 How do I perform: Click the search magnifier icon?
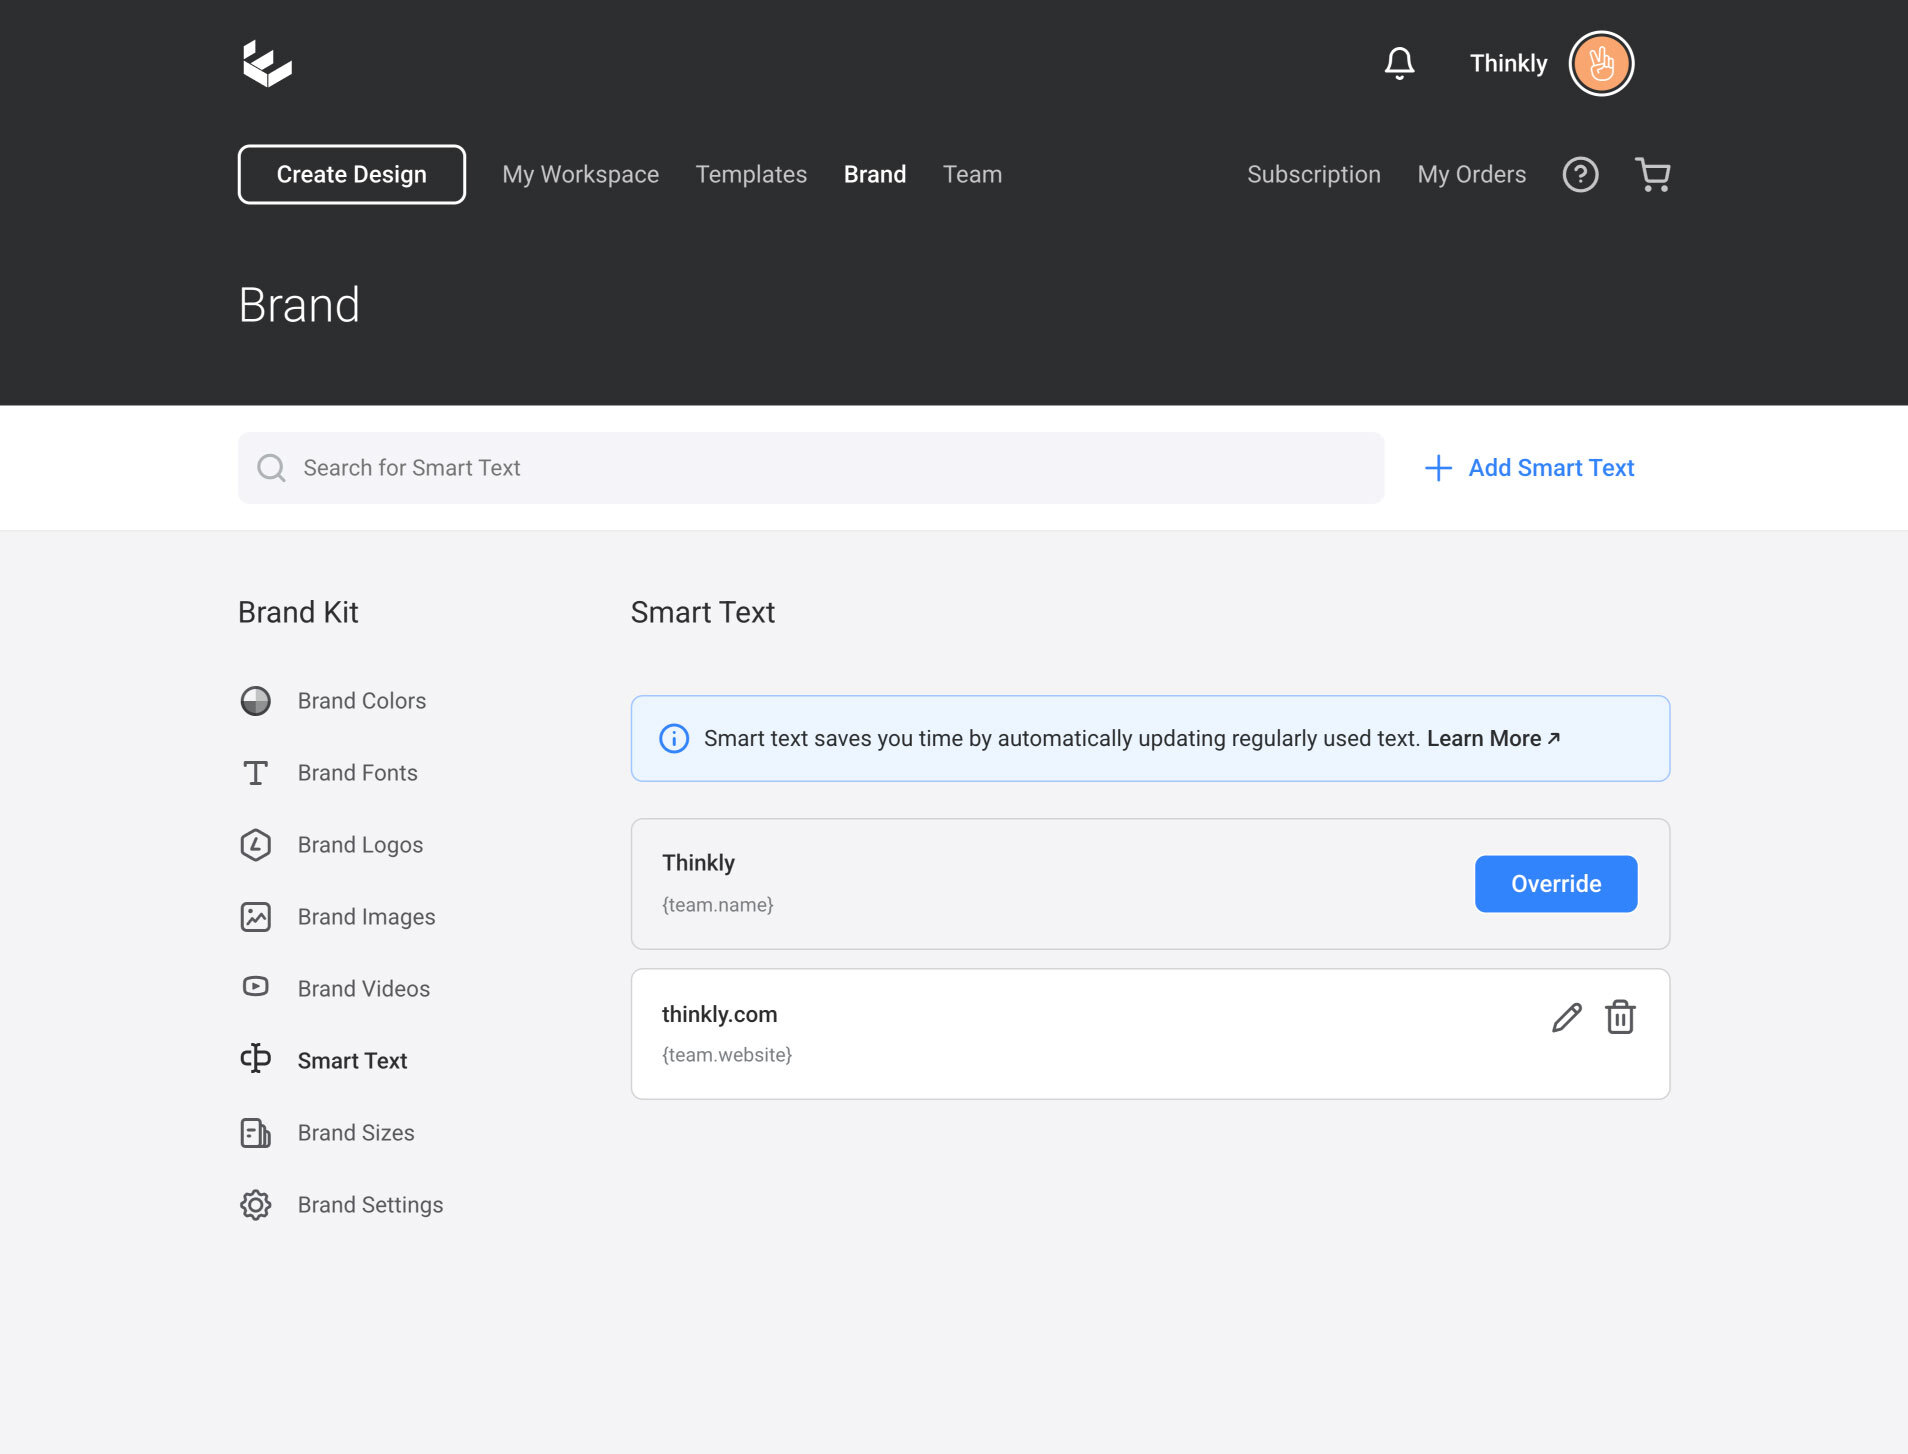tap(271, 468)
